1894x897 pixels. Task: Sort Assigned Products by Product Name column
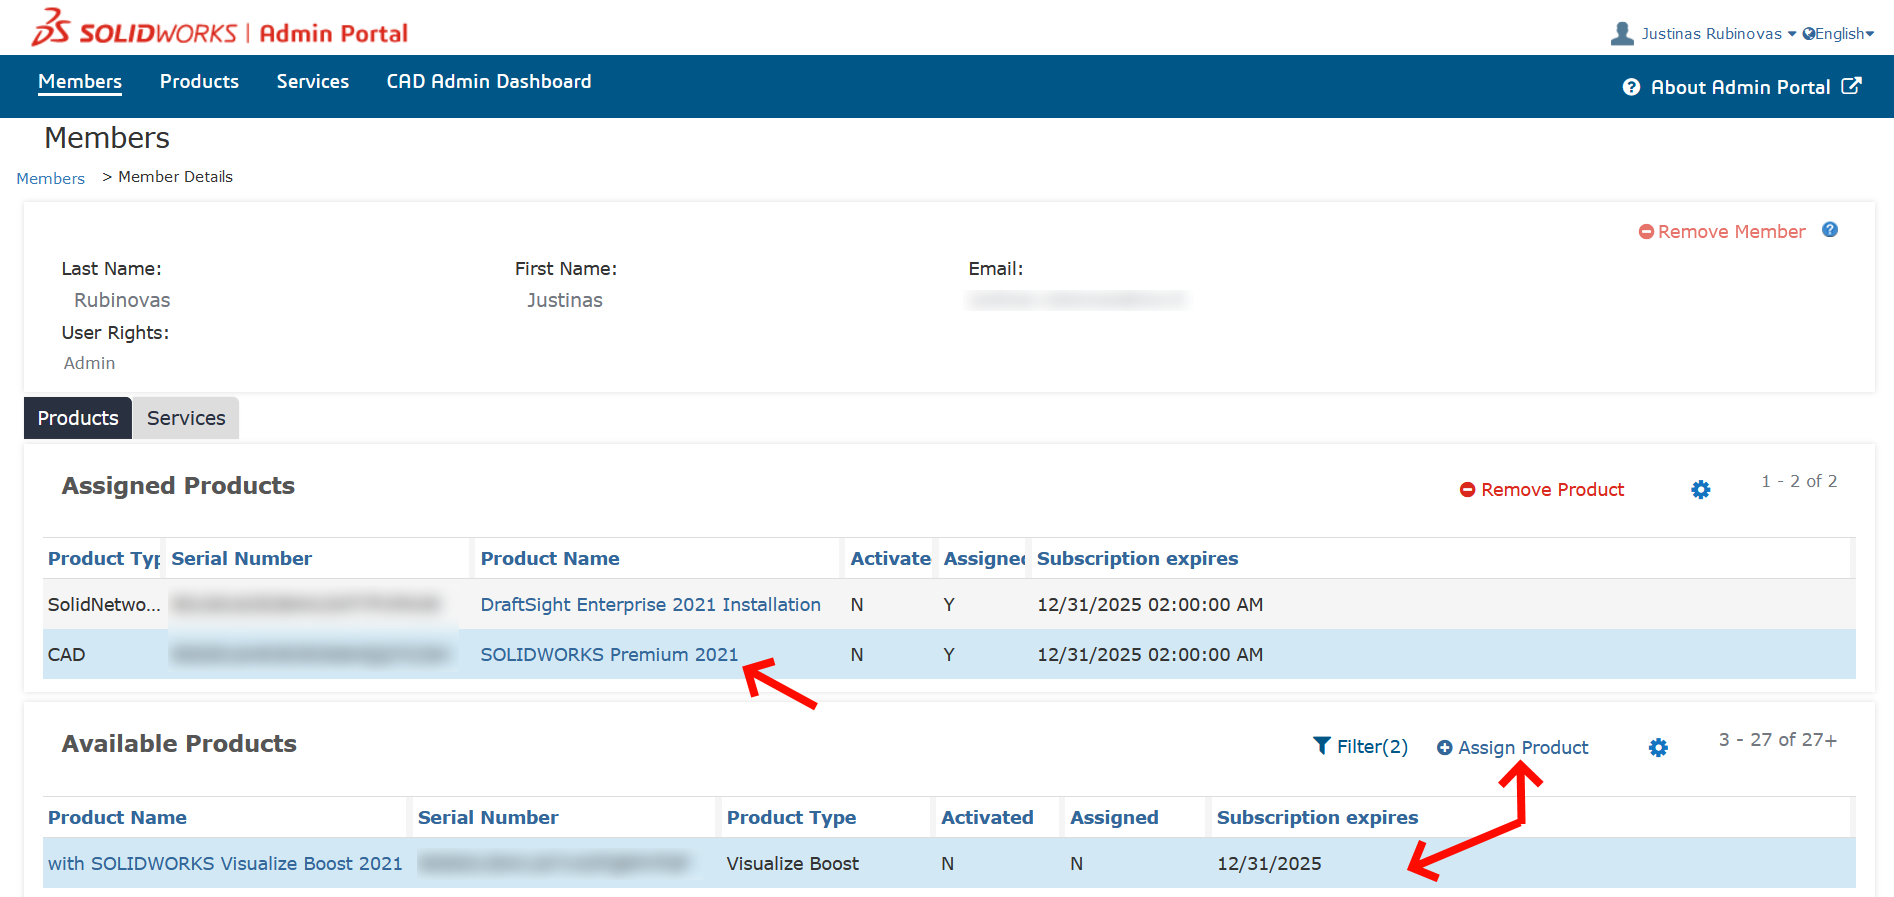[550, 559]
